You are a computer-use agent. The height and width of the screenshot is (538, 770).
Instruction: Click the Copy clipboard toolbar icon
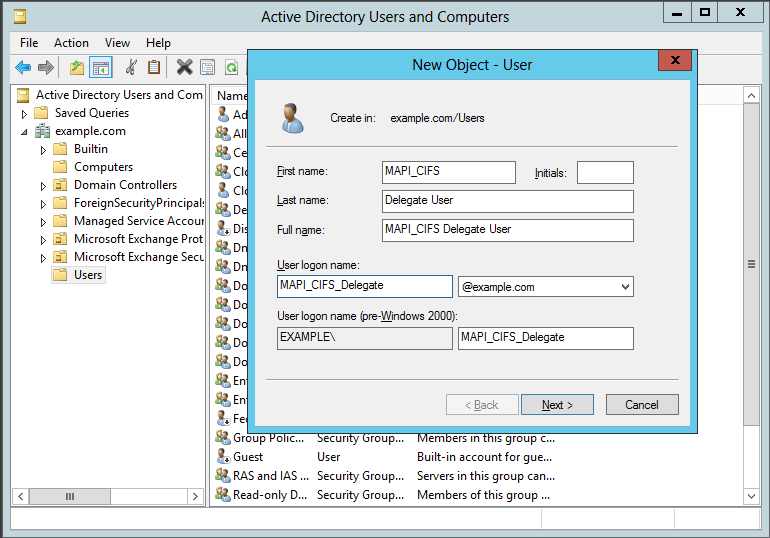click(x=154, y=67)
